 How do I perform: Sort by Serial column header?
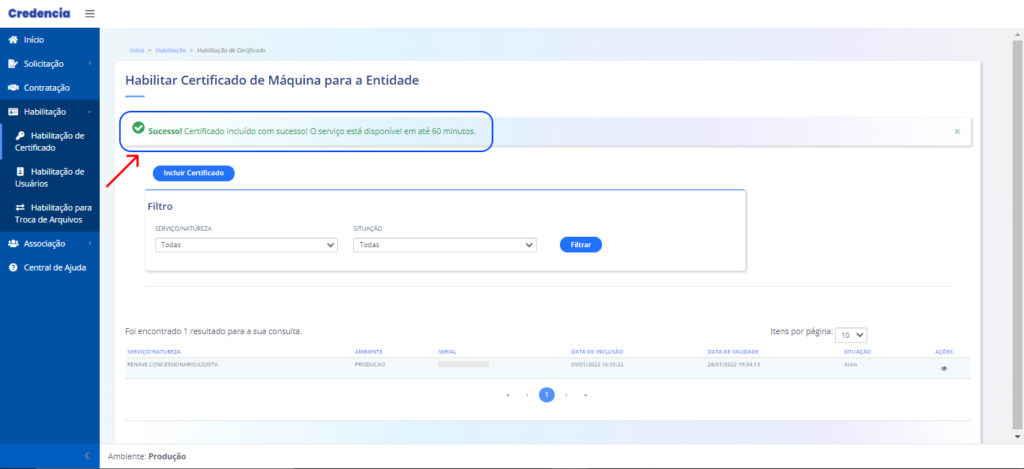pos(447,352)
